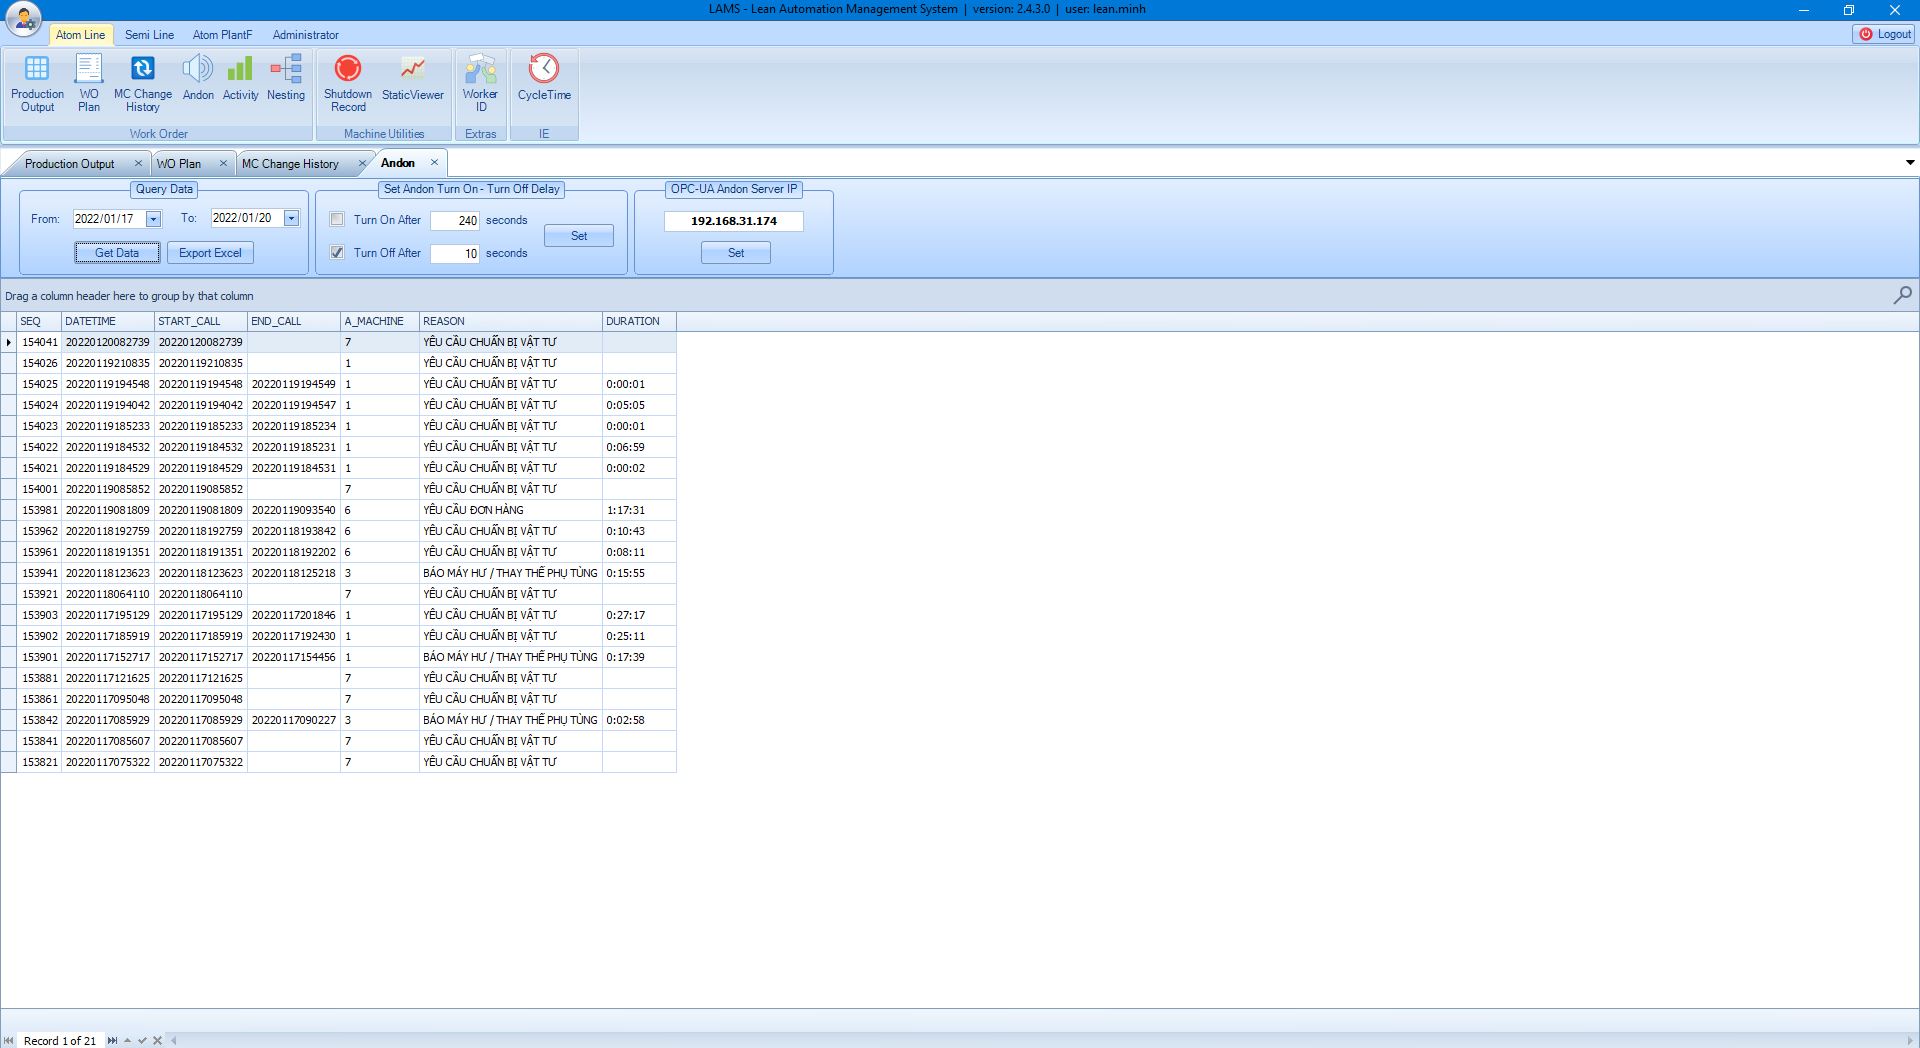Open MC Change History from ribbon
The image size is (1920, 1048).
coord(142,83)
